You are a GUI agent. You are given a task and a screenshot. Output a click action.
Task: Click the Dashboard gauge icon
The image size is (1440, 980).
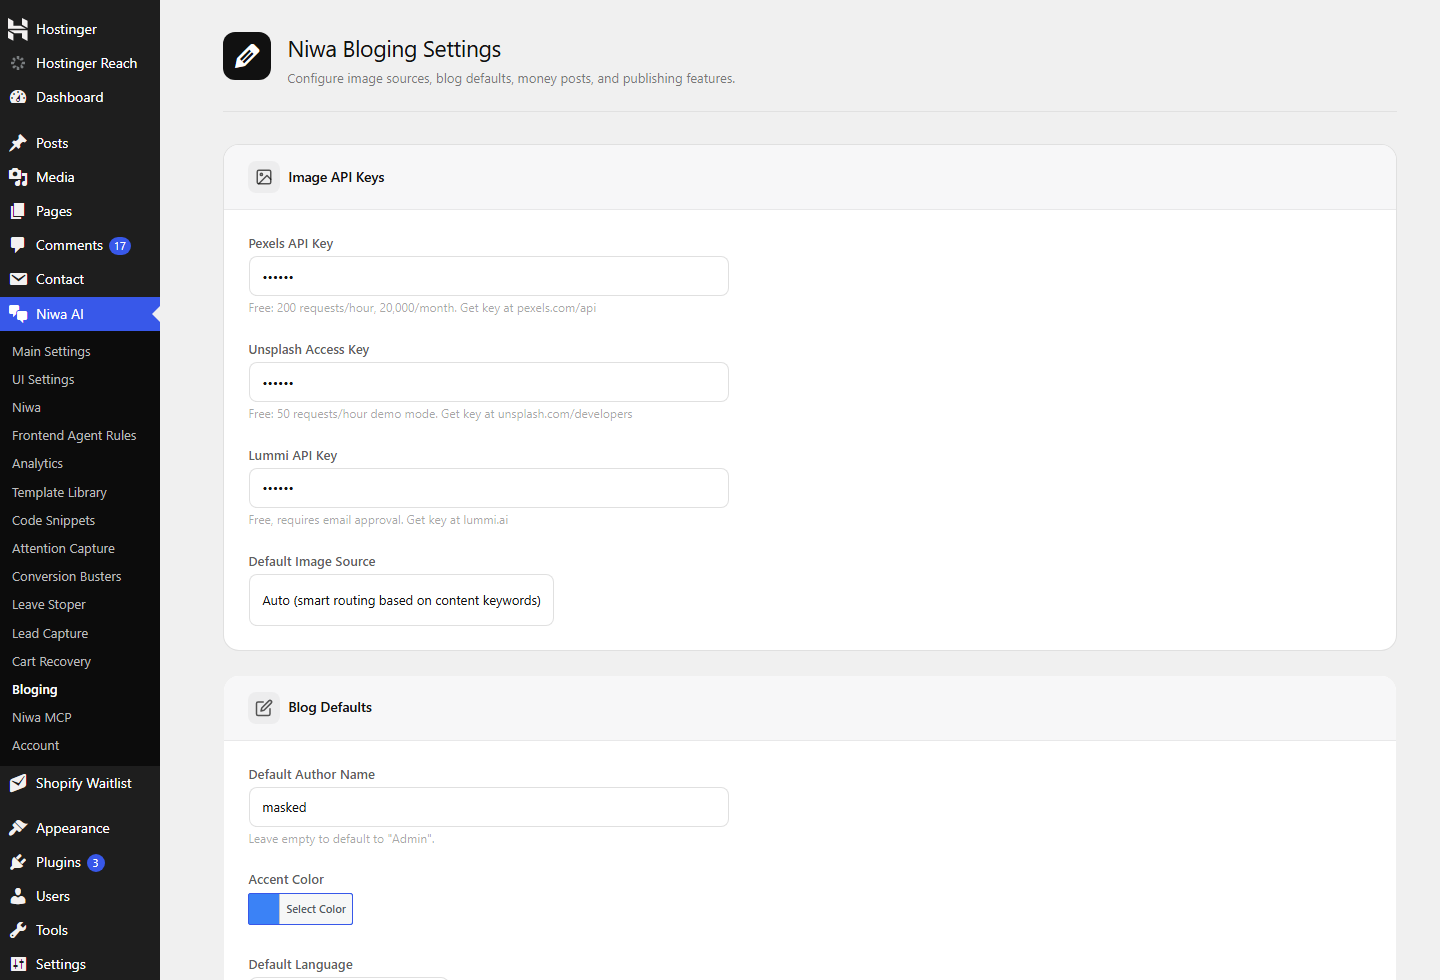coord(18,97)
